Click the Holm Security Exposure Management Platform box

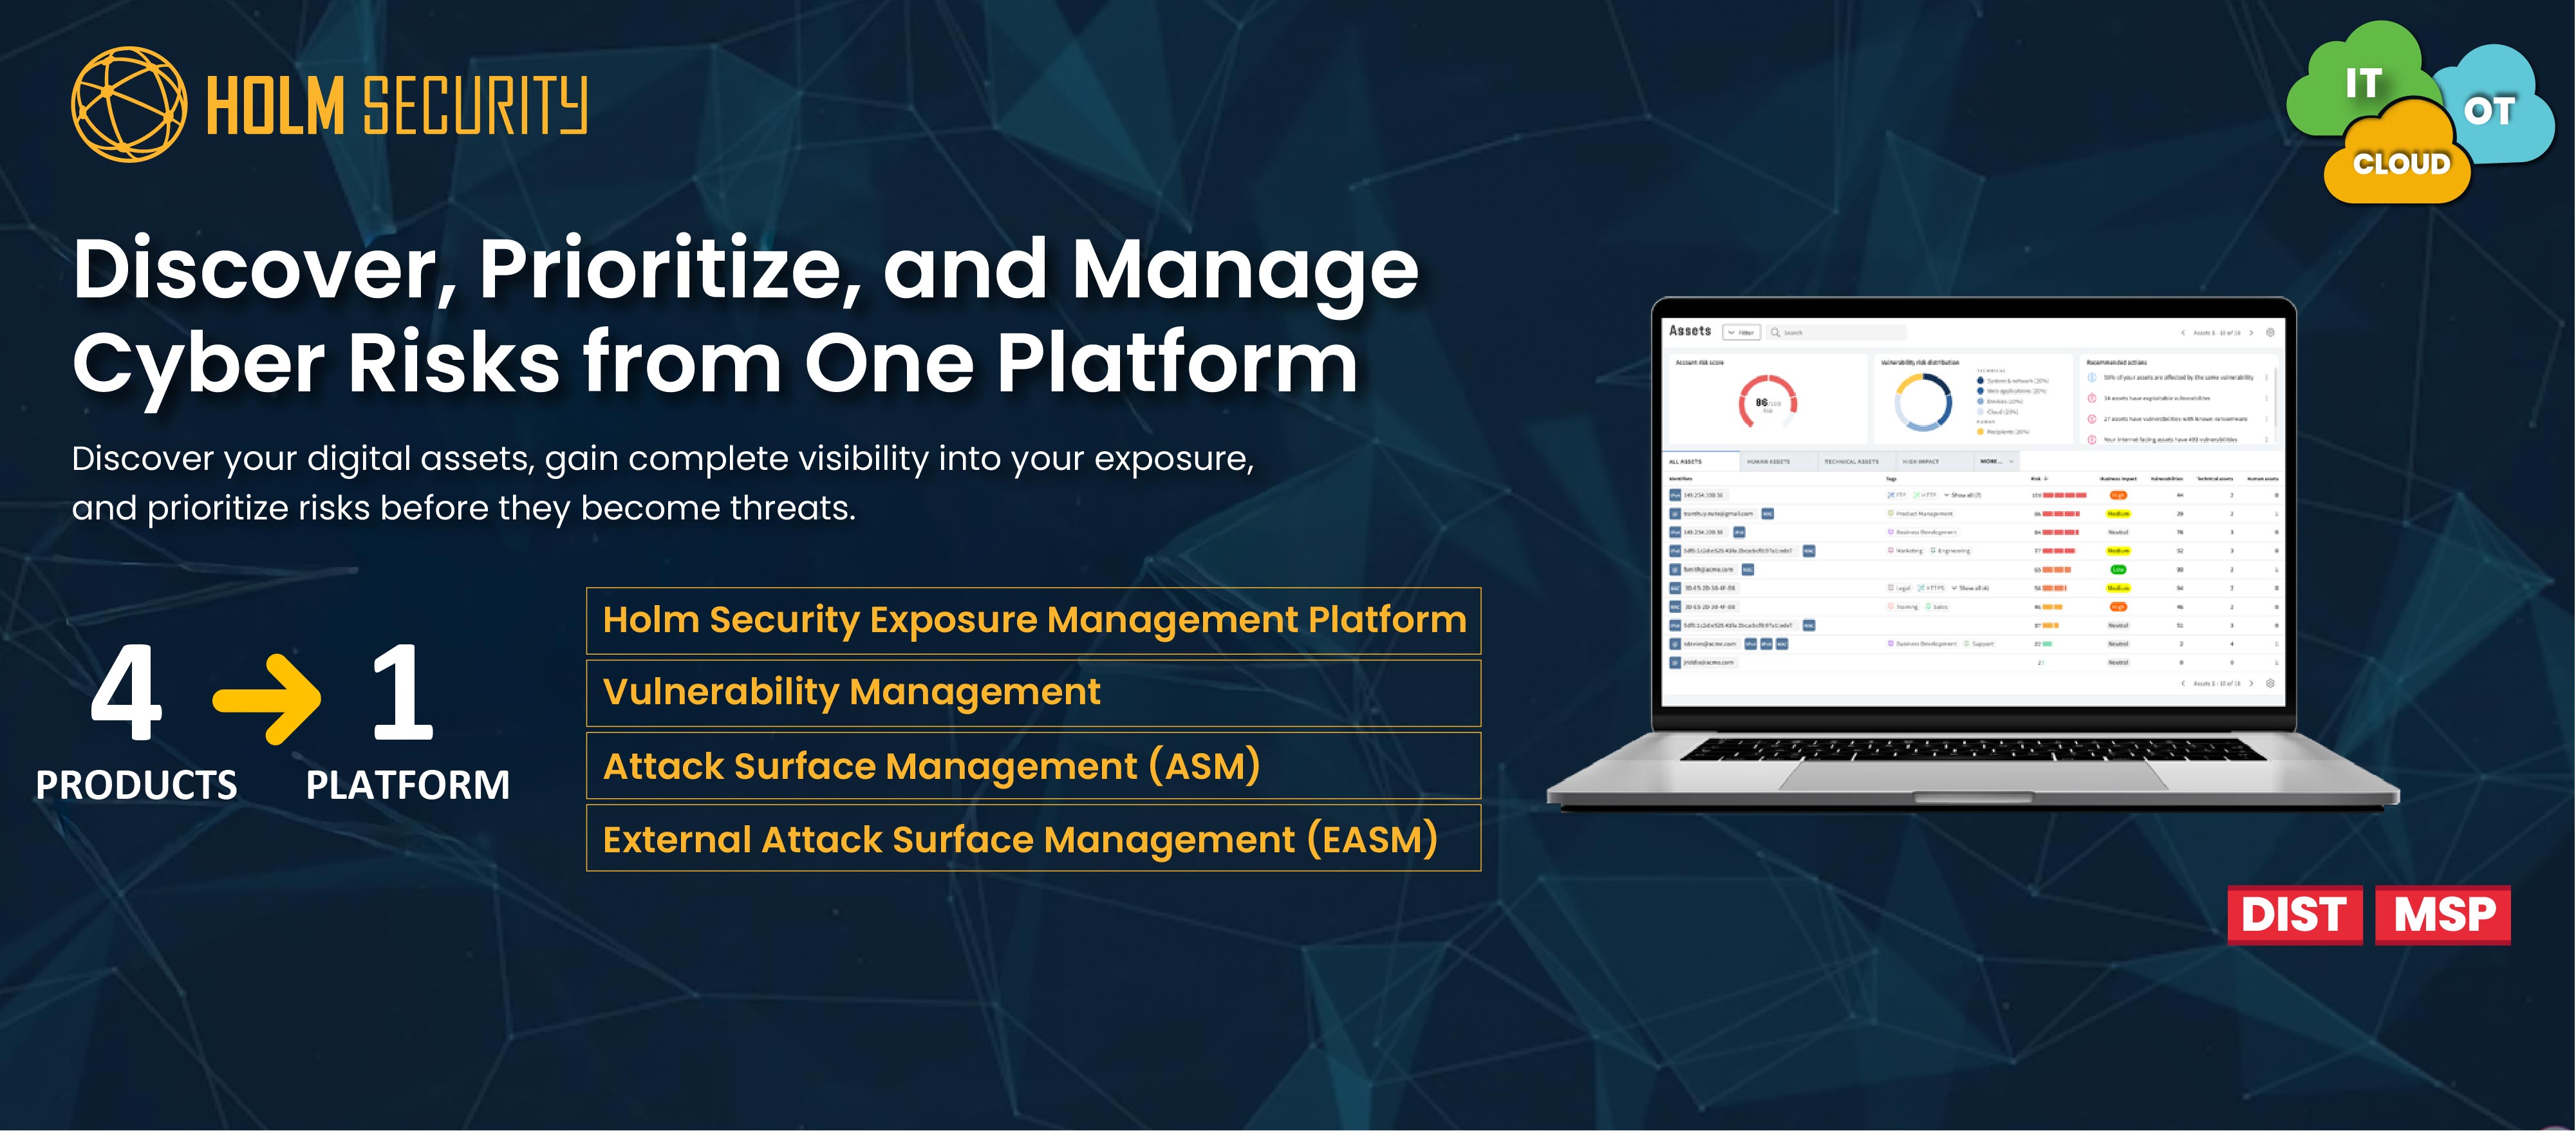coord(1033,620)
